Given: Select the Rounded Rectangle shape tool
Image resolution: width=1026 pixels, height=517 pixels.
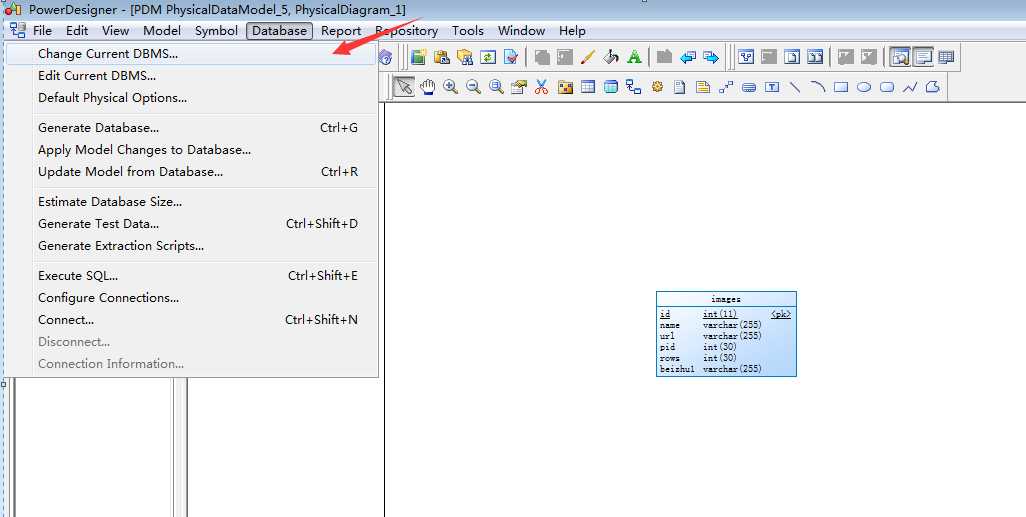Looking at the screenshot, I should (x=887, y=86).
